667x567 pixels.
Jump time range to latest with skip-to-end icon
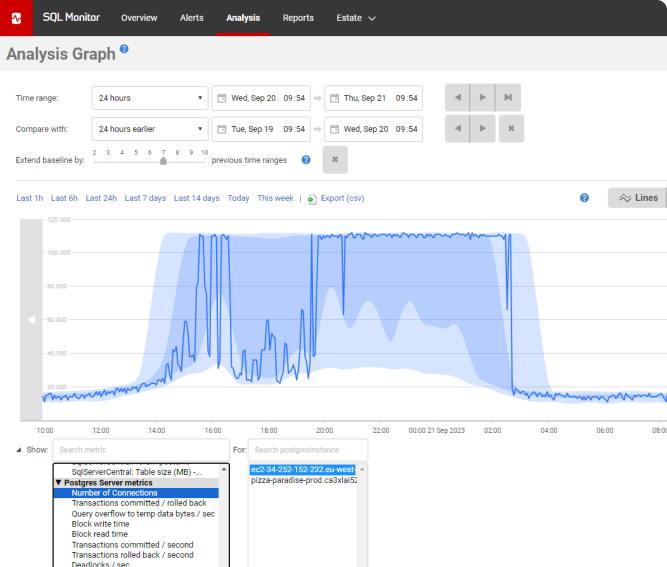coord(508,97)
